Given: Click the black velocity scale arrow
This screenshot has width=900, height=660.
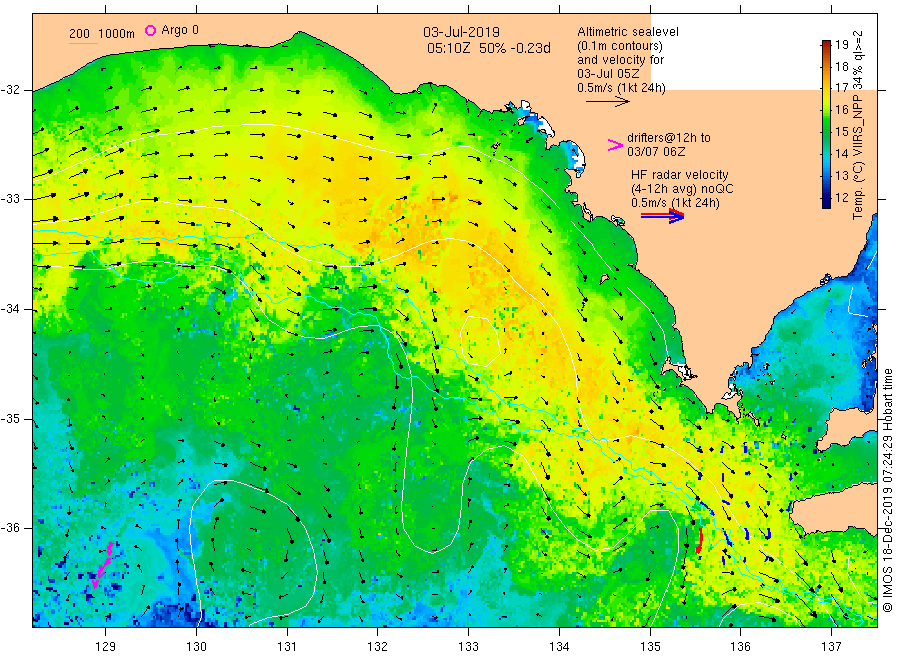Looking at the screenshot, I should 607,102.
